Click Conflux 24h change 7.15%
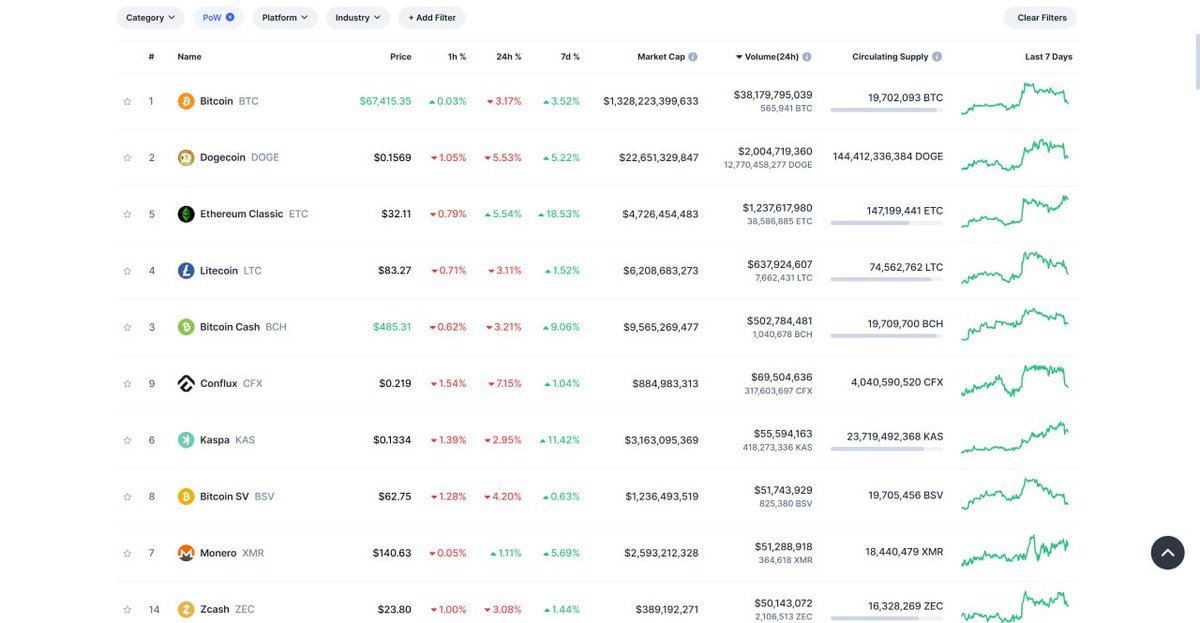1200x623 pixels. [x=505, y=383]
